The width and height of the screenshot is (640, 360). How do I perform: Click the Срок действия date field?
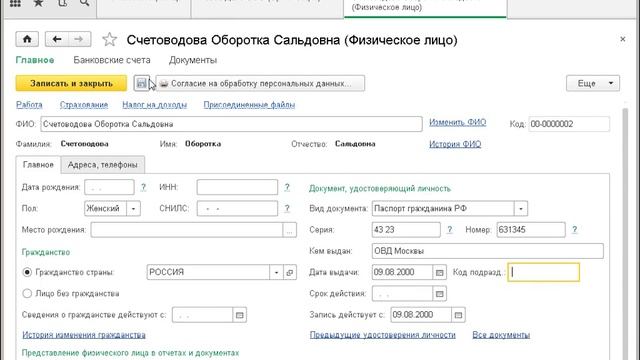tap(402, 293)
